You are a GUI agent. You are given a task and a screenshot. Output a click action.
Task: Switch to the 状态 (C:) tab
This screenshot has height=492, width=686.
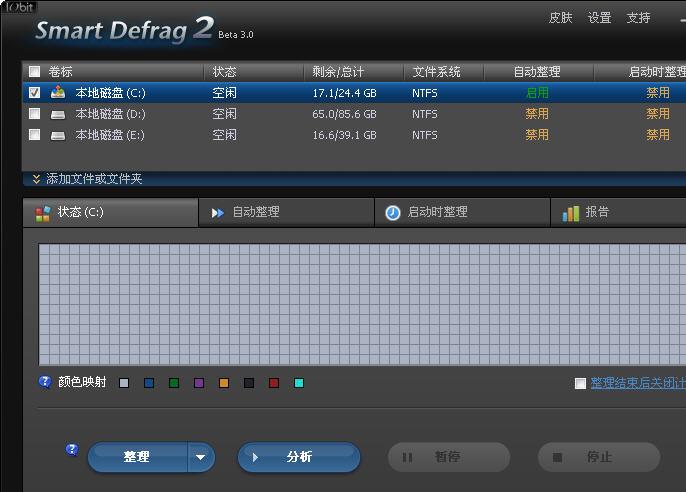click(x=110, y=213)
